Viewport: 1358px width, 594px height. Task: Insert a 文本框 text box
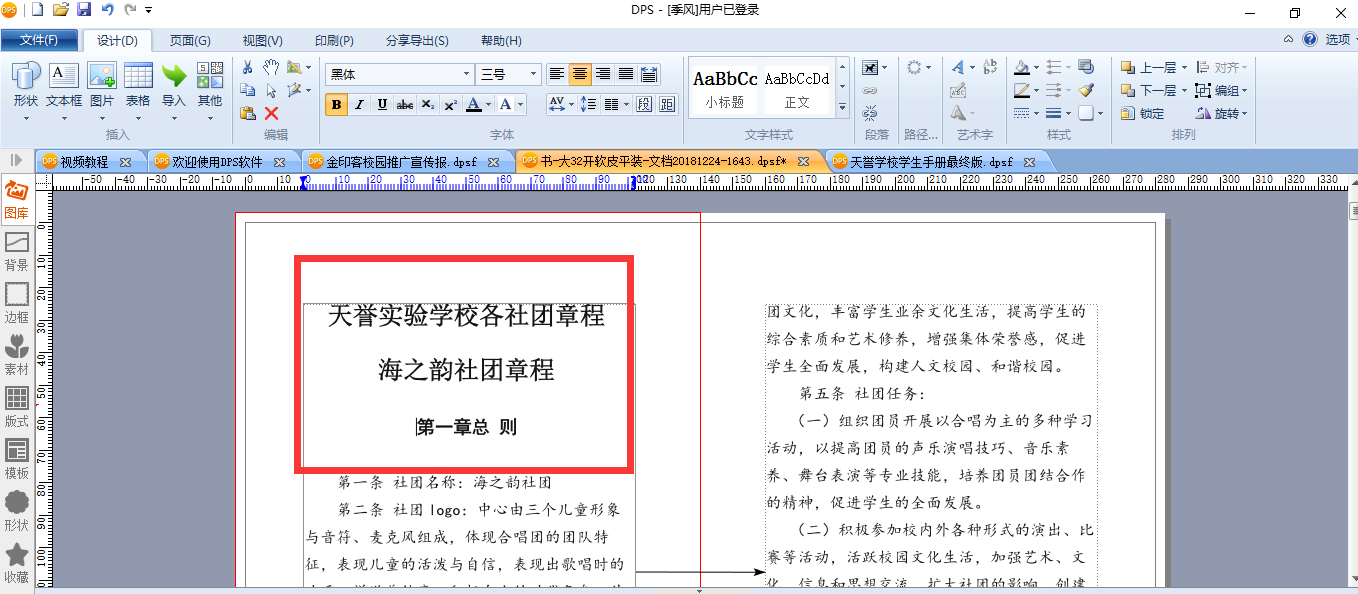[x=64, y=85]
